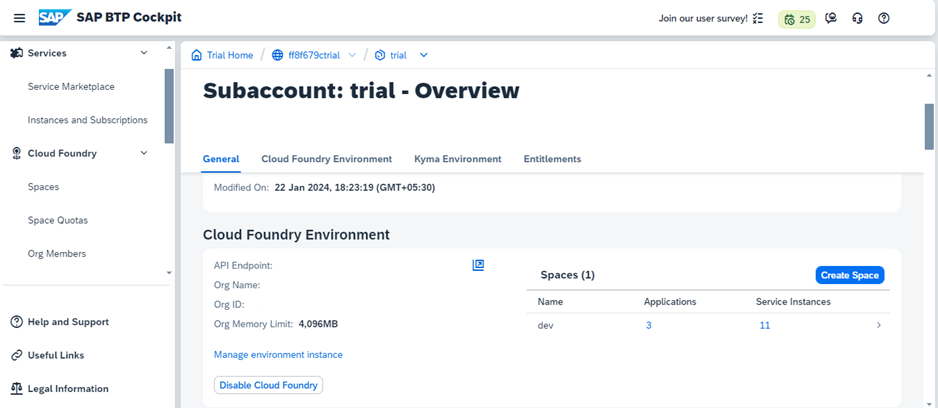
Task: Open the 3 applications link
Action: [648, 325]
